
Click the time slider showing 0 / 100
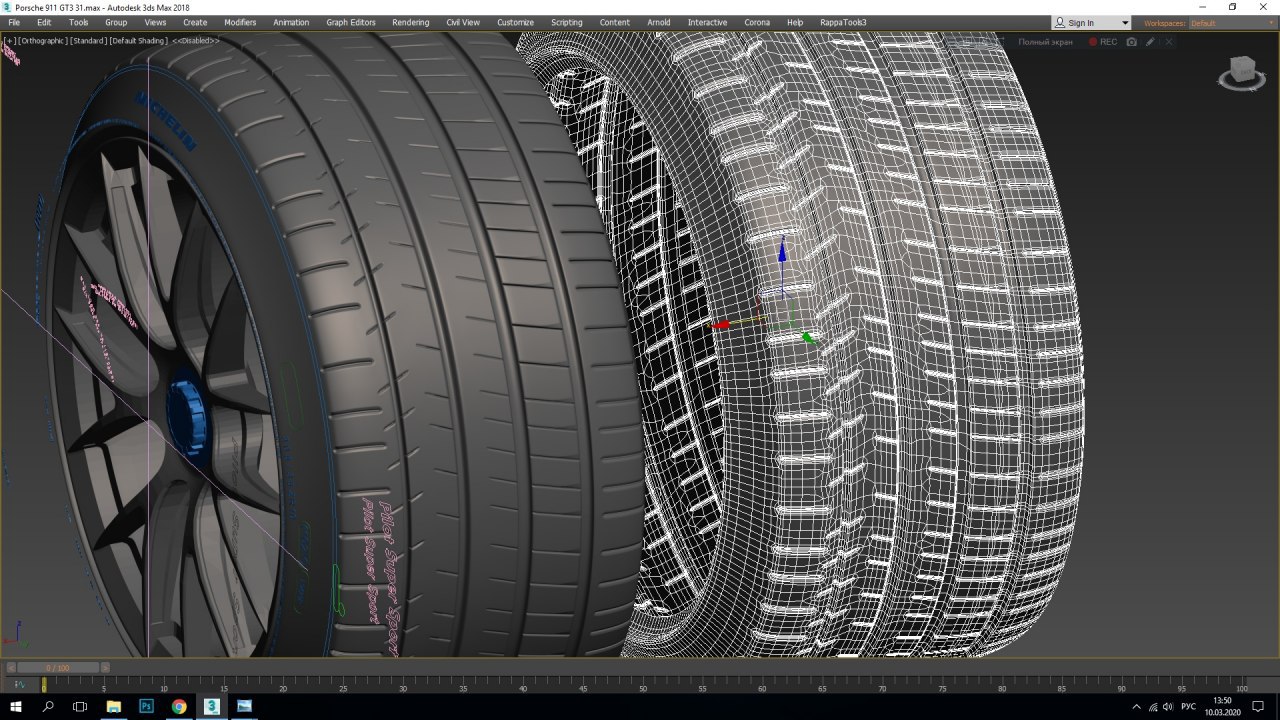[x=57, y=667]
